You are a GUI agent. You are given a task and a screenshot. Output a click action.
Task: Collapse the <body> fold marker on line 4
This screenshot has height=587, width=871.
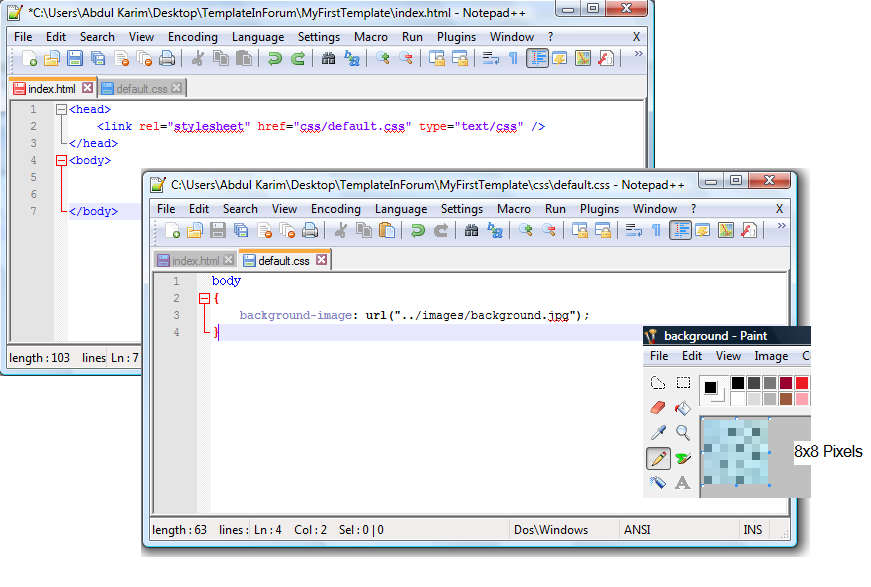tap(62, 160)
